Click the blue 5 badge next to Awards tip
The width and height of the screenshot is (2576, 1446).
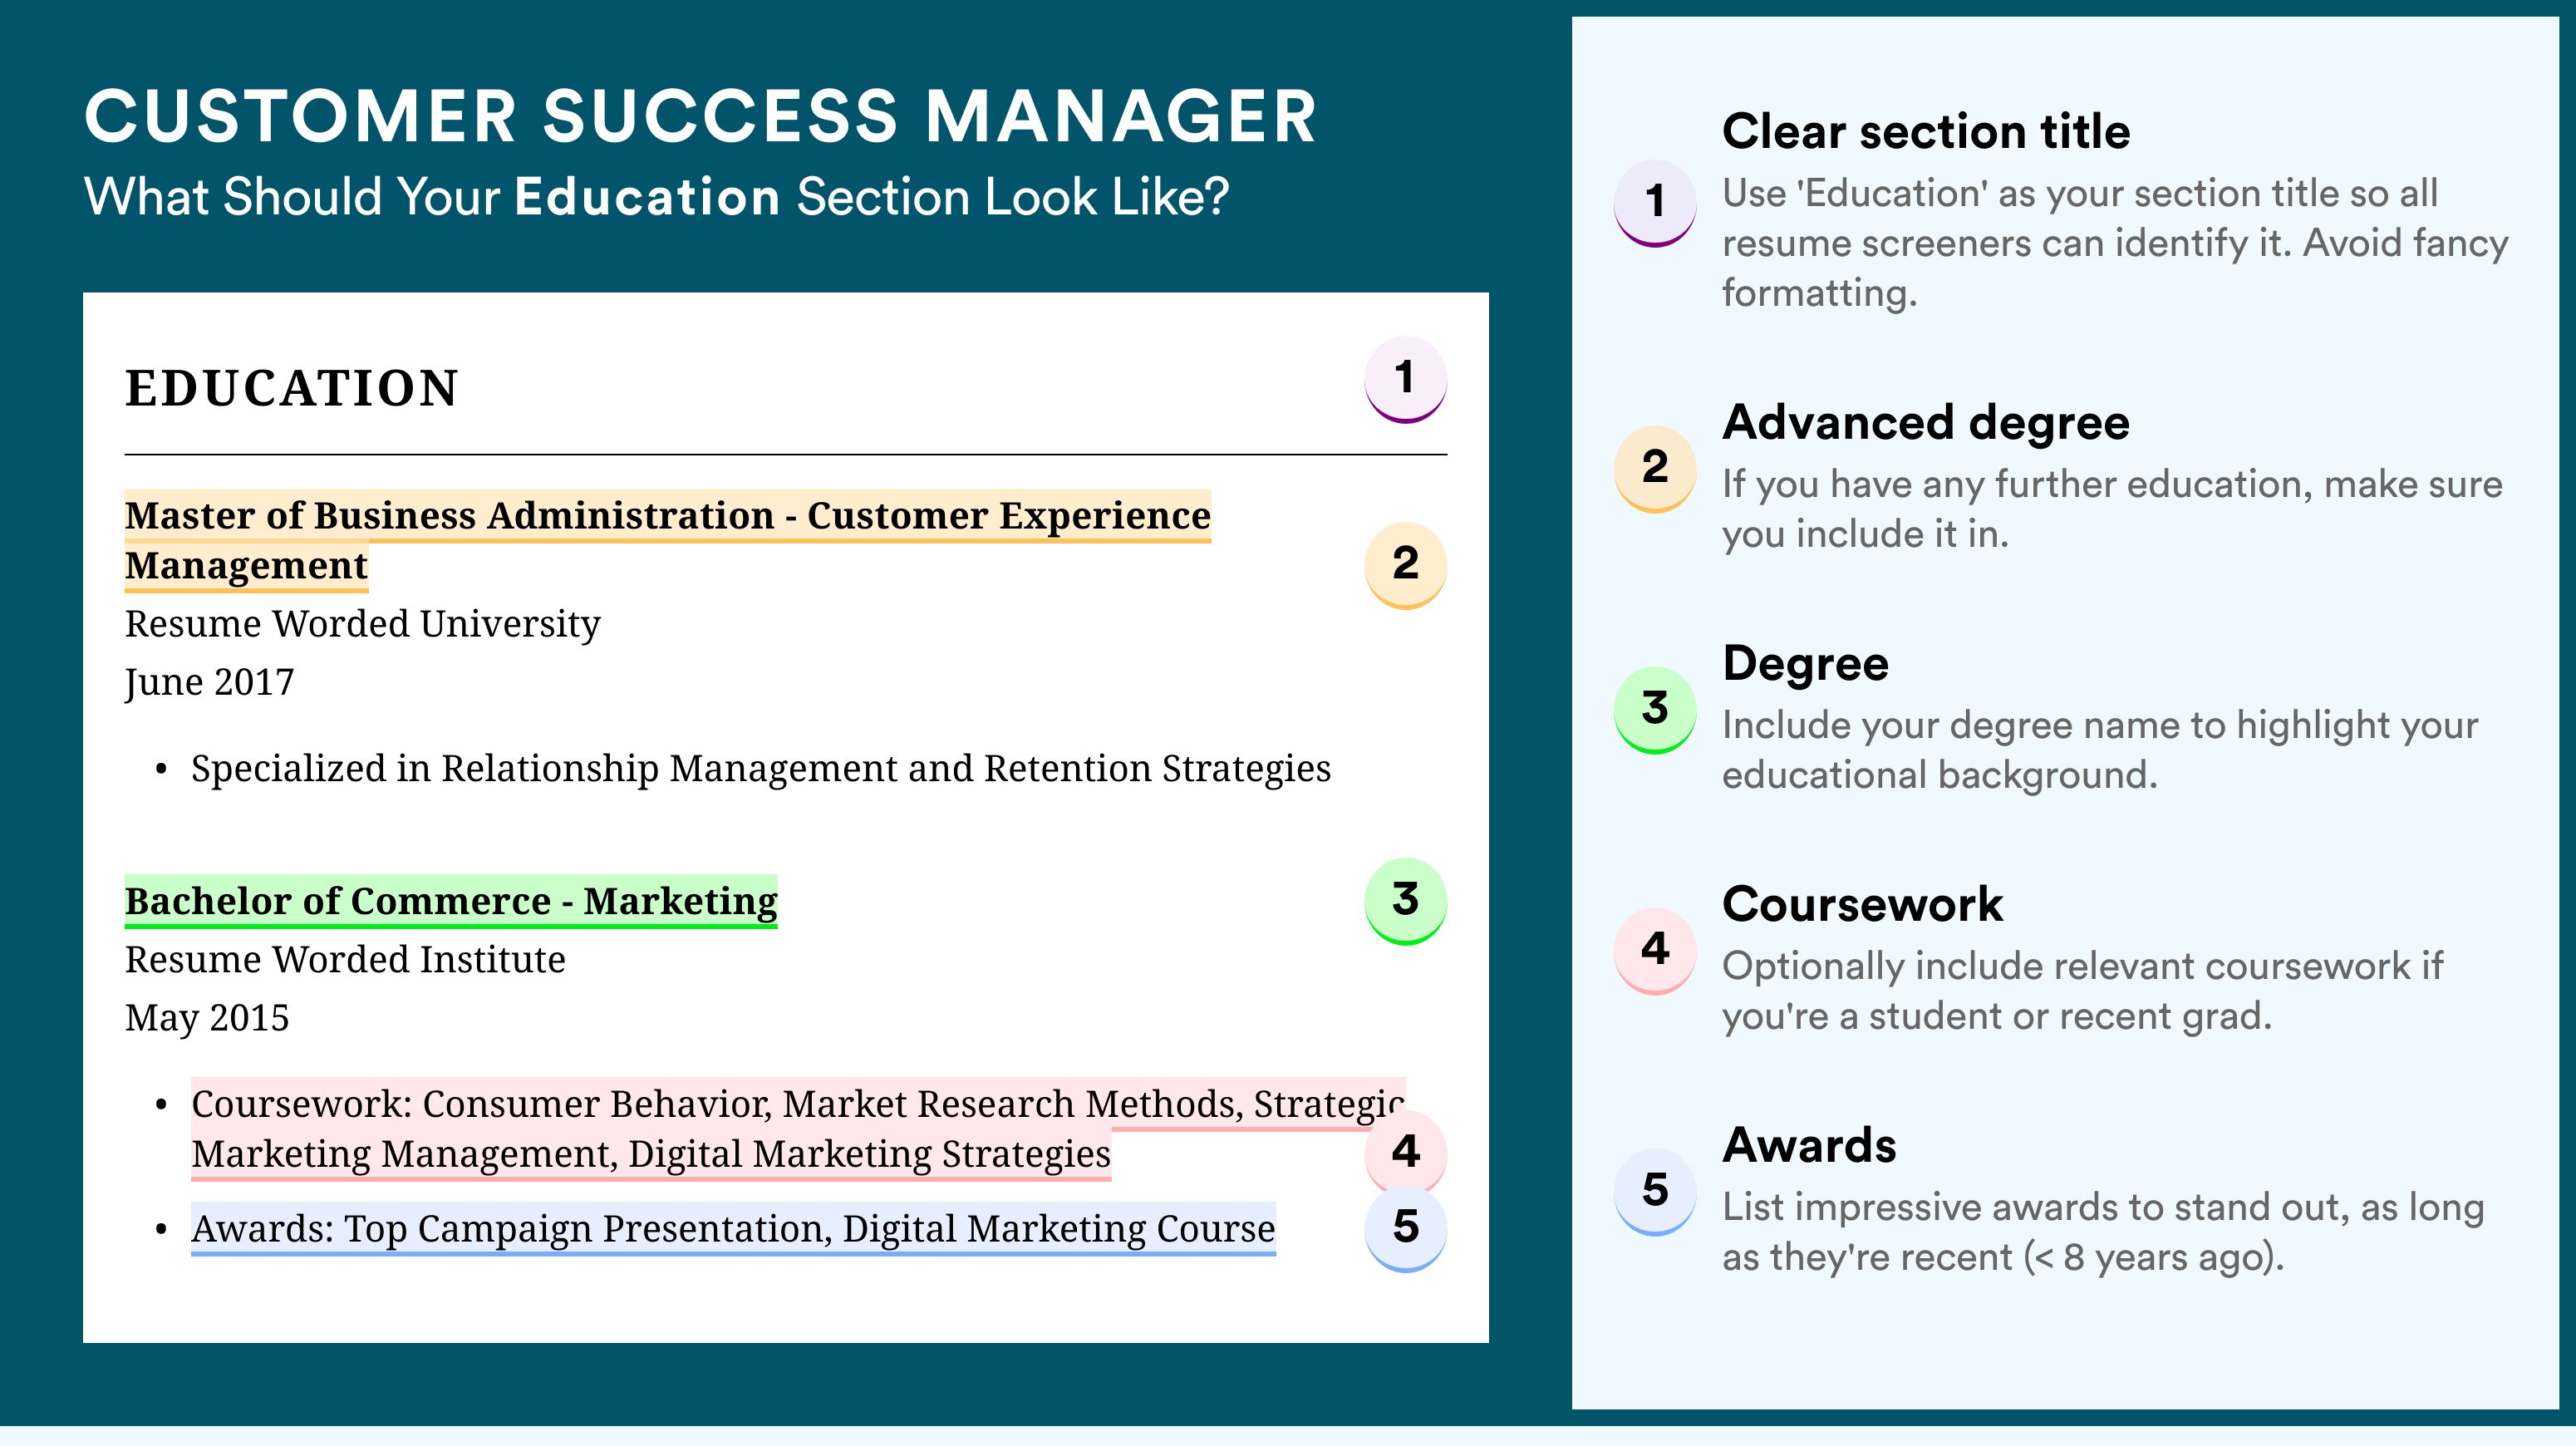pyautogui.click(x=1655, y=1192)
